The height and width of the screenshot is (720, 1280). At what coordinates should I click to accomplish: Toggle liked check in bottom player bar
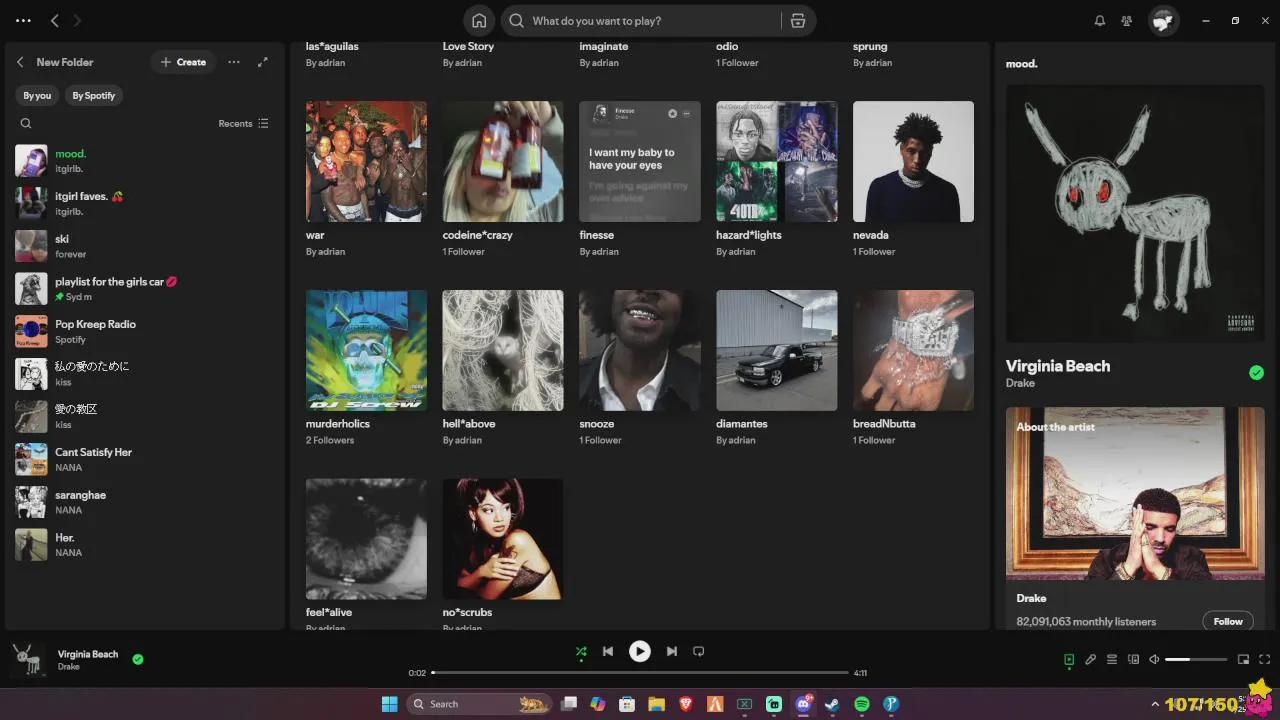click(x=138, y=659)
